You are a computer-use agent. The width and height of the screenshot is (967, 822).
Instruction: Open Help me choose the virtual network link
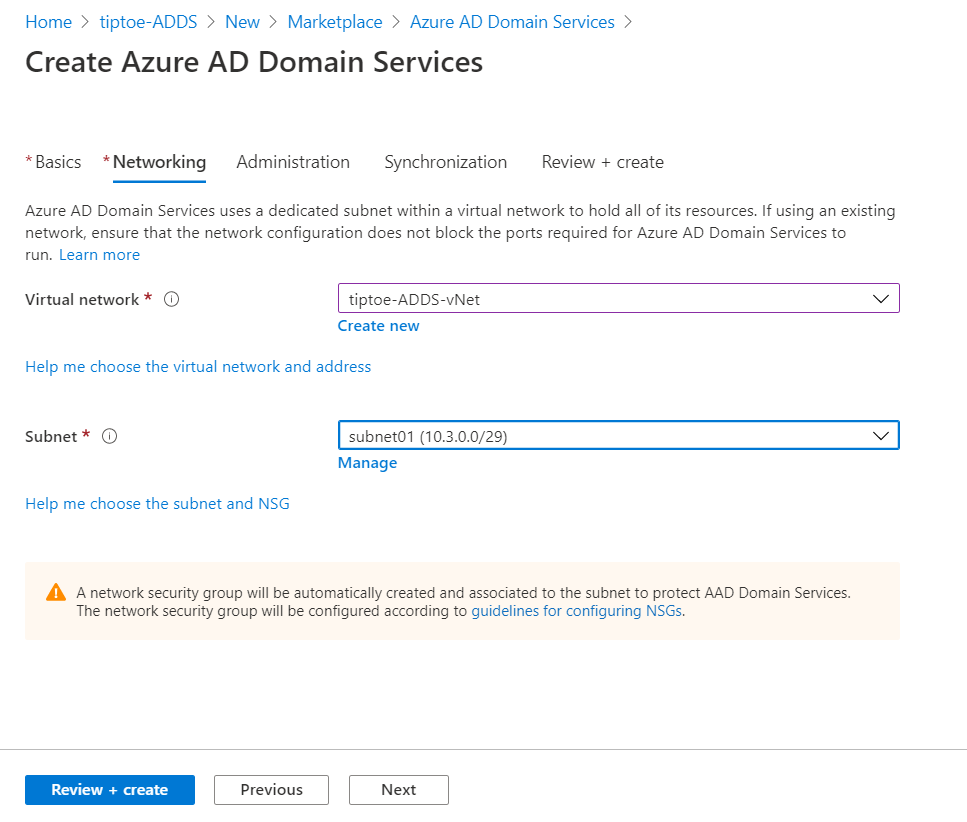click(198, 367)
